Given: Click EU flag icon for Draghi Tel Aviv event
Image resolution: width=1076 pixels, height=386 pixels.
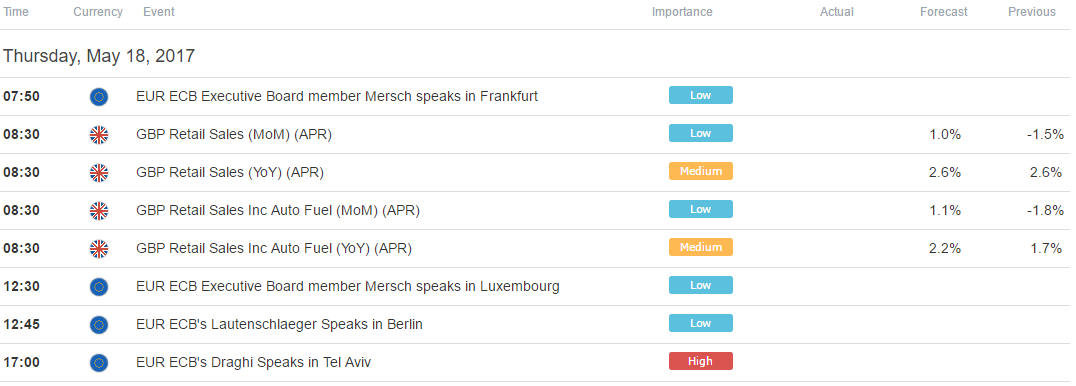Looking at the screenshot, I should [x=99, y=362].
